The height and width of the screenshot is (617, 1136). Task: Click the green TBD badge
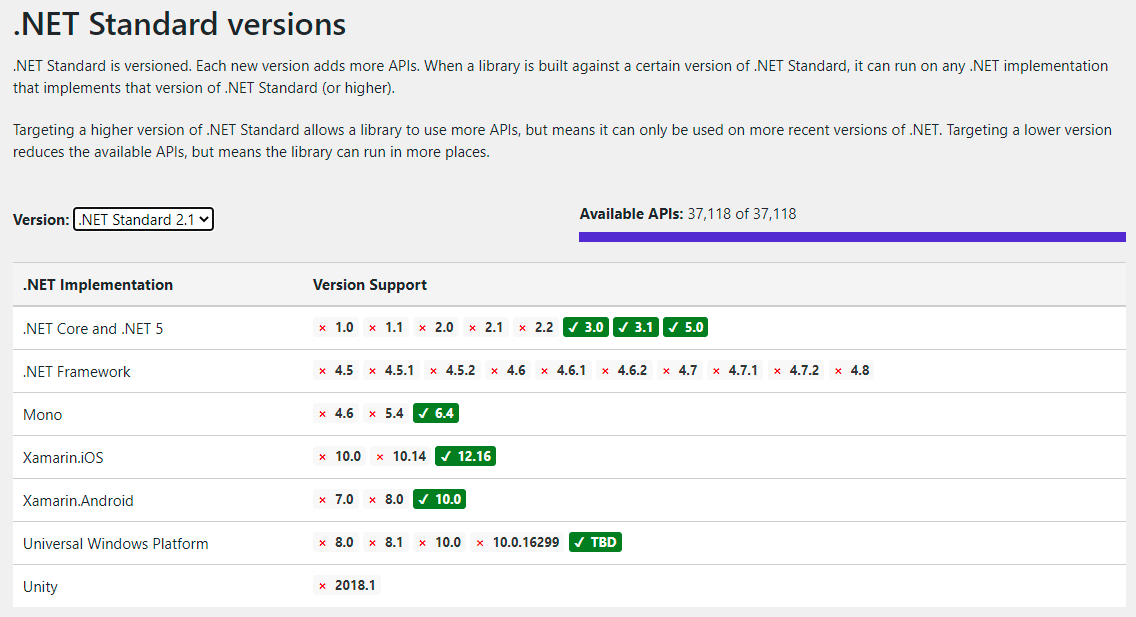click(596, 542)
